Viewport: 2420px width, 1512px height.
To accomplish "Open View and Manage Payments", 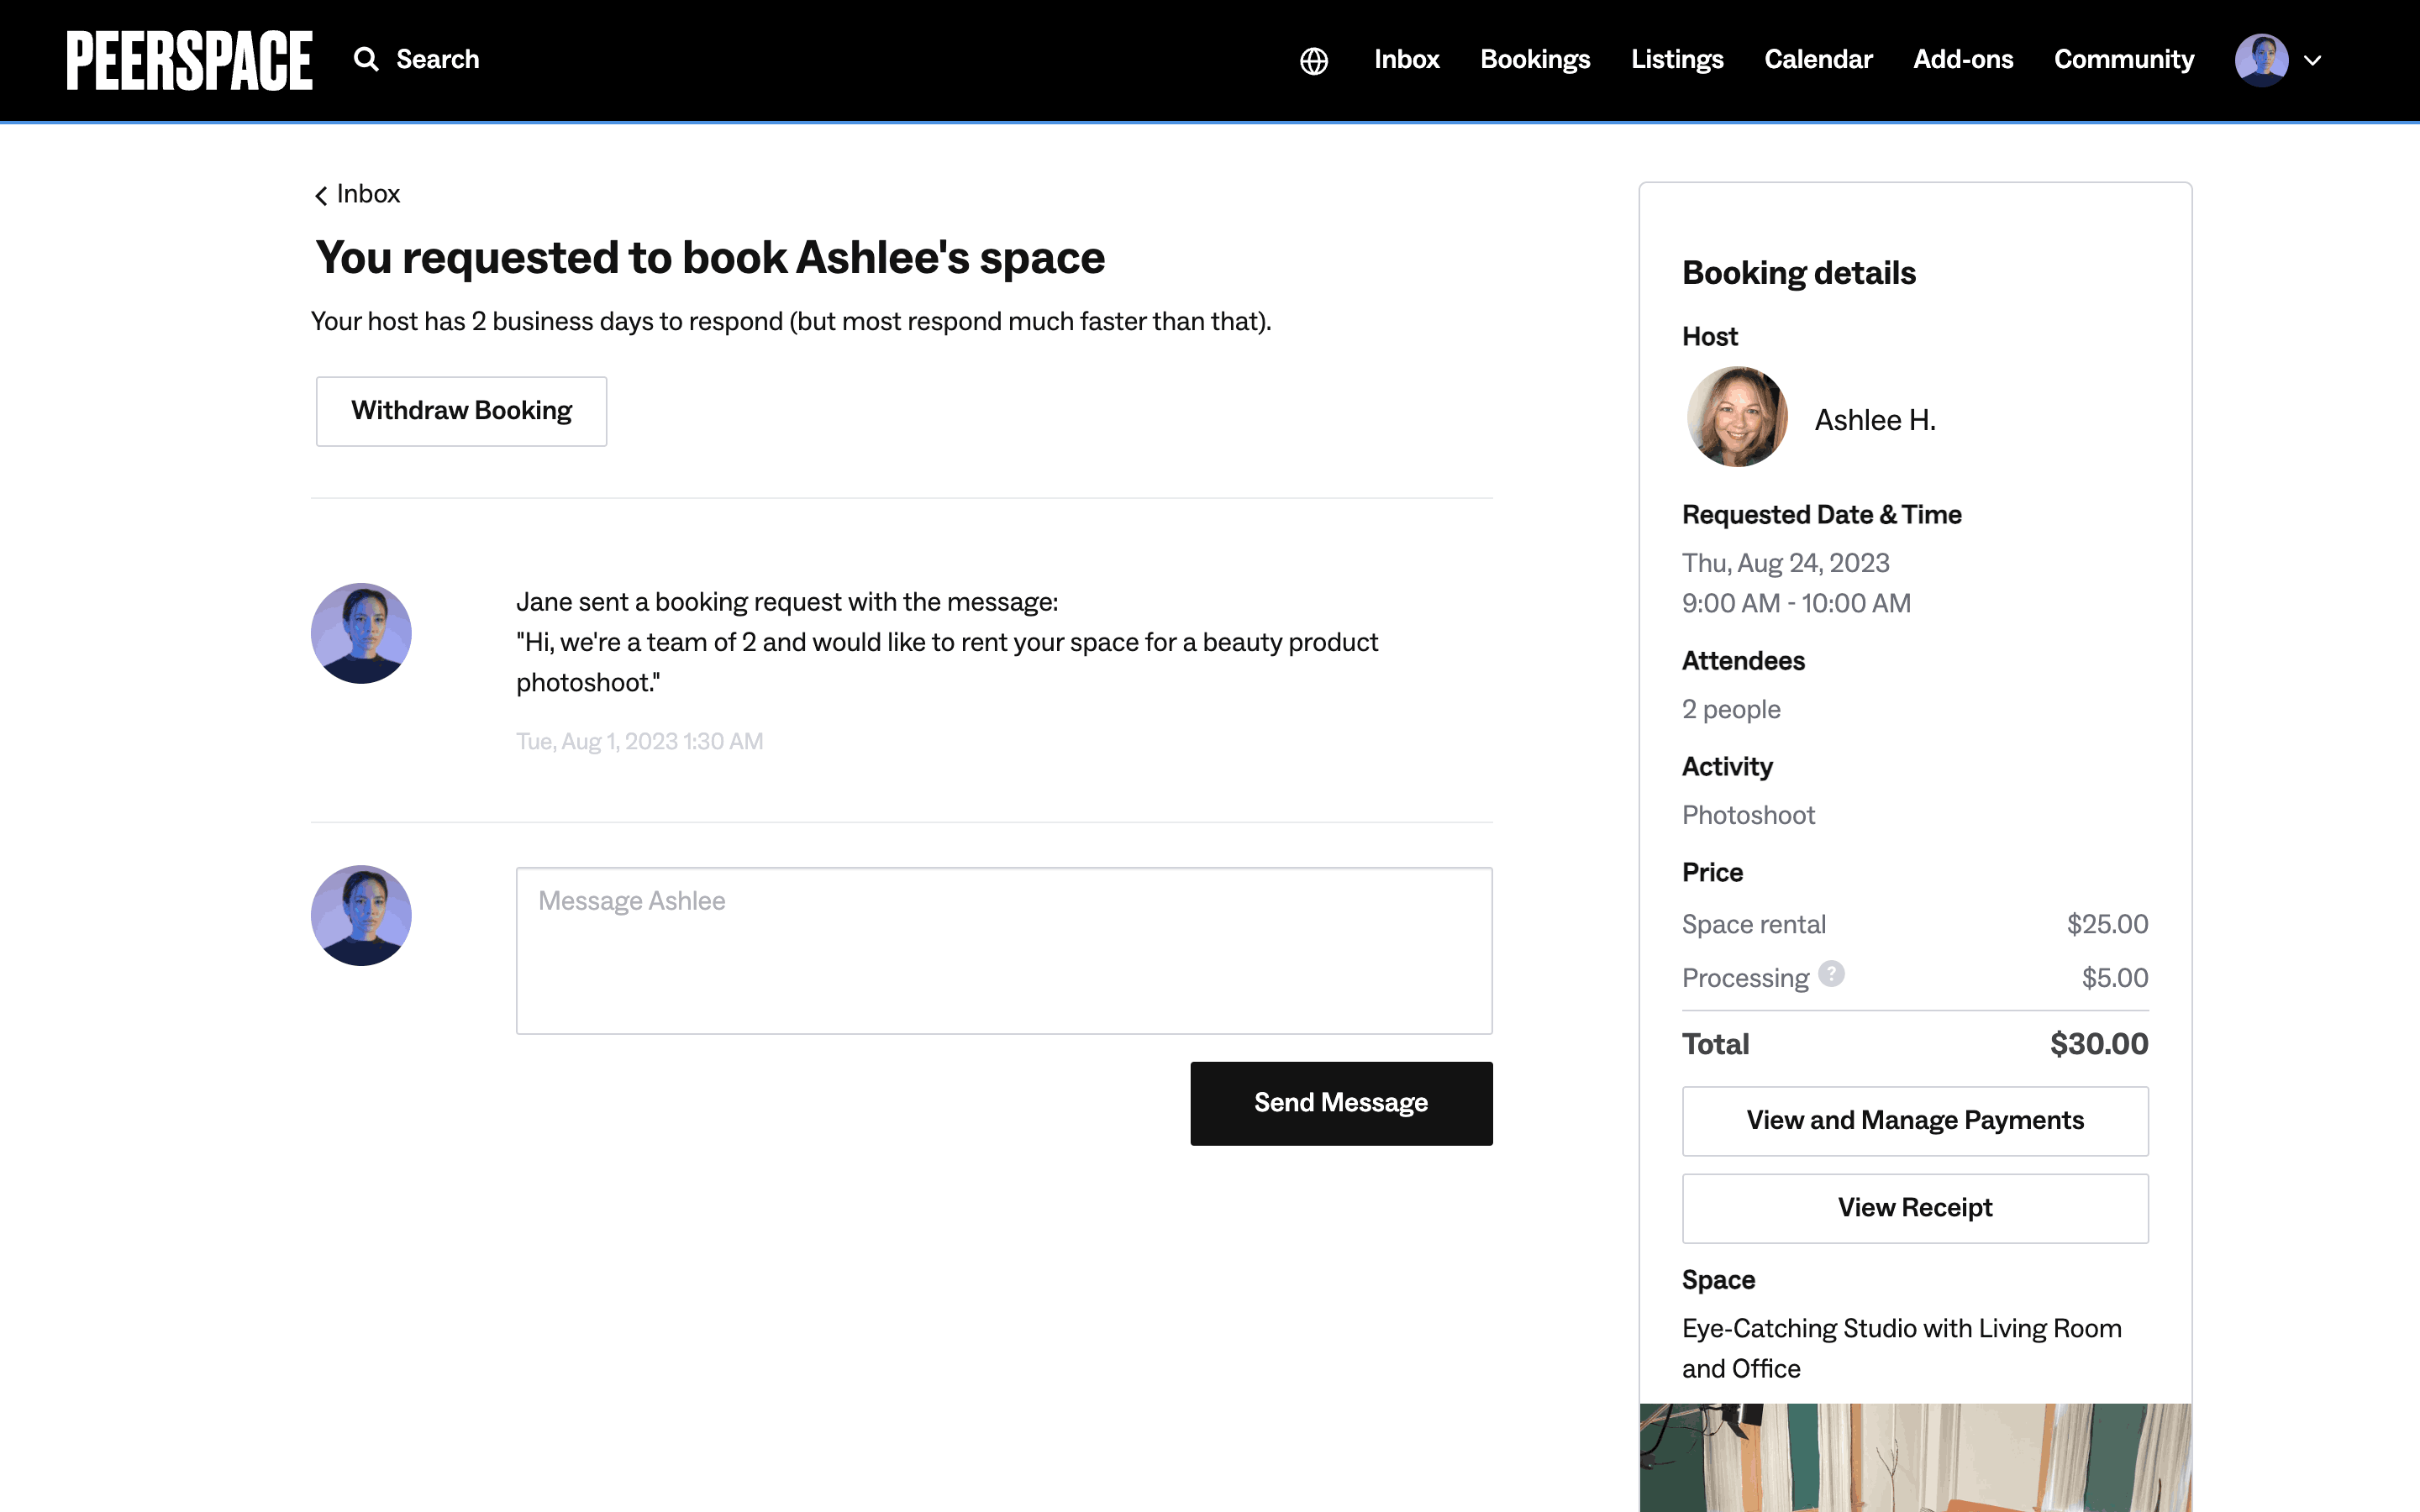I will 1915,1121.
